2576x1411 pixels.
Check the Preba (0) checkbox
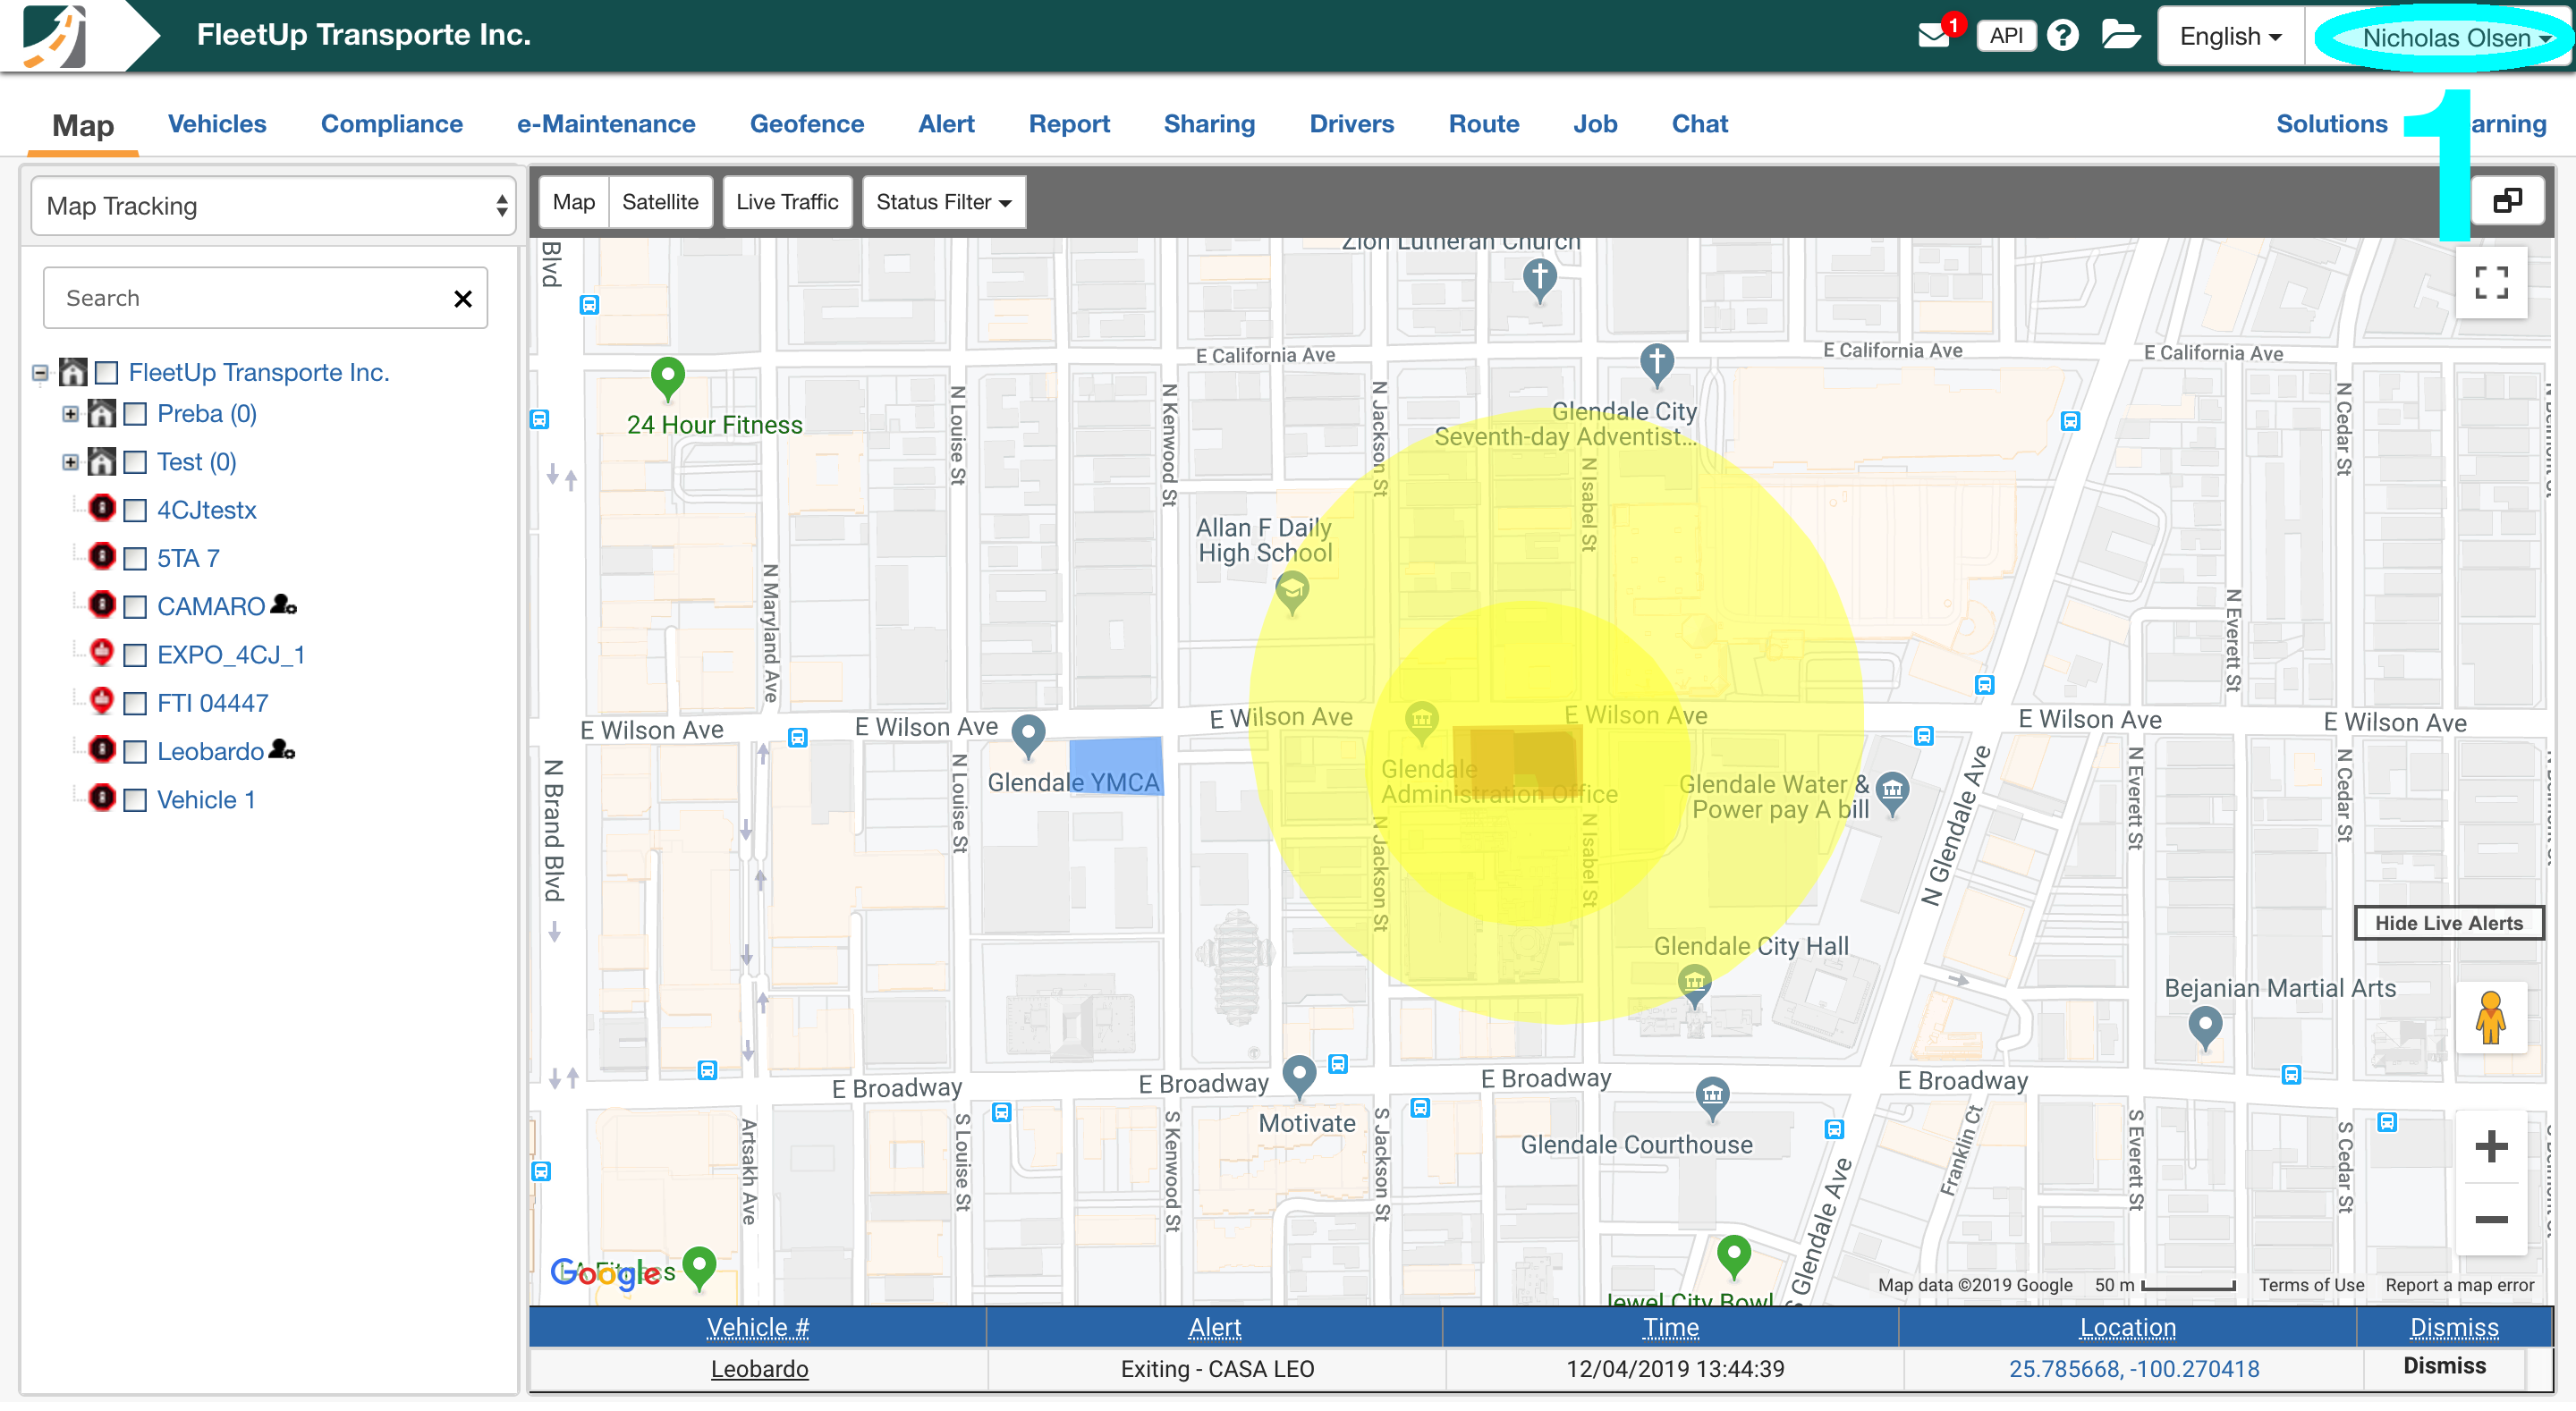click(x=135, y=414)
